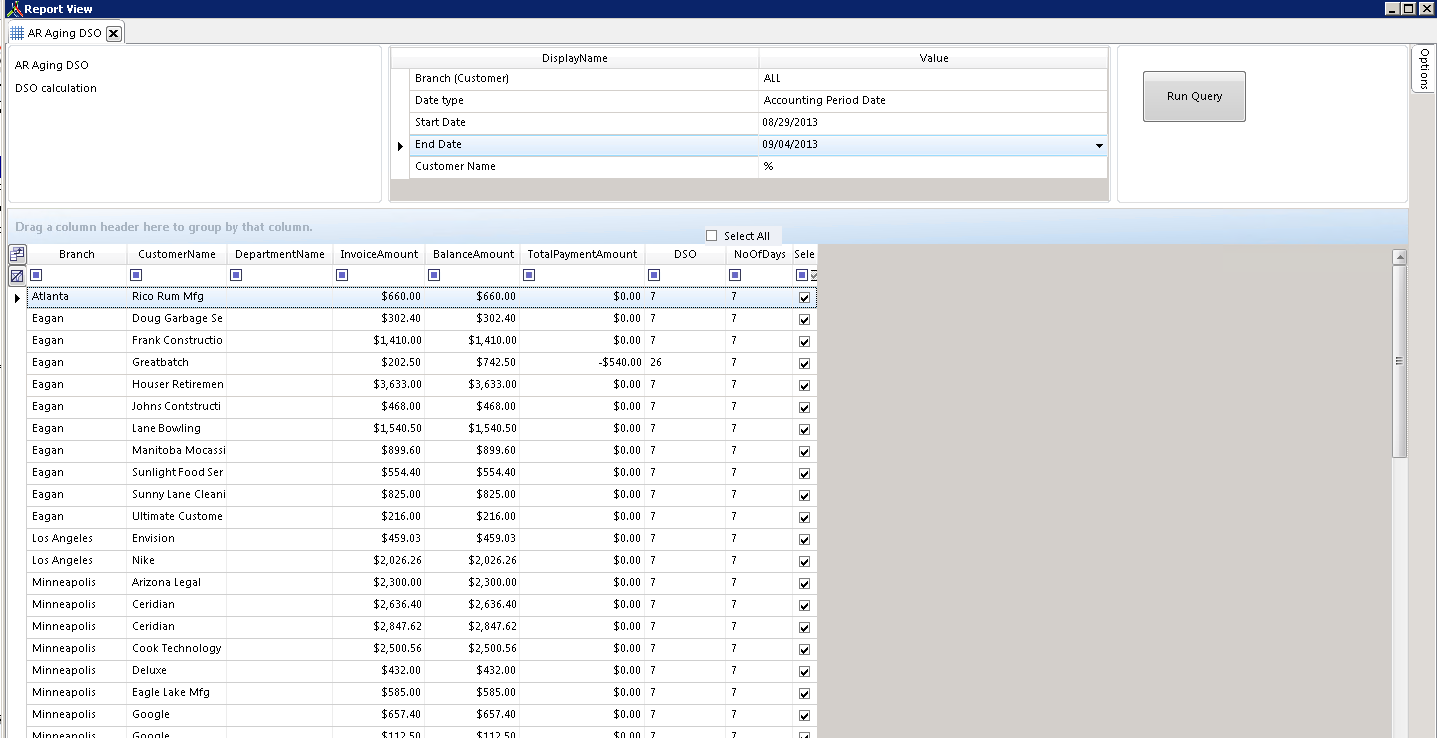
Task: Uncheck the Deluxe row checkbox
Action: click(805, 671)
